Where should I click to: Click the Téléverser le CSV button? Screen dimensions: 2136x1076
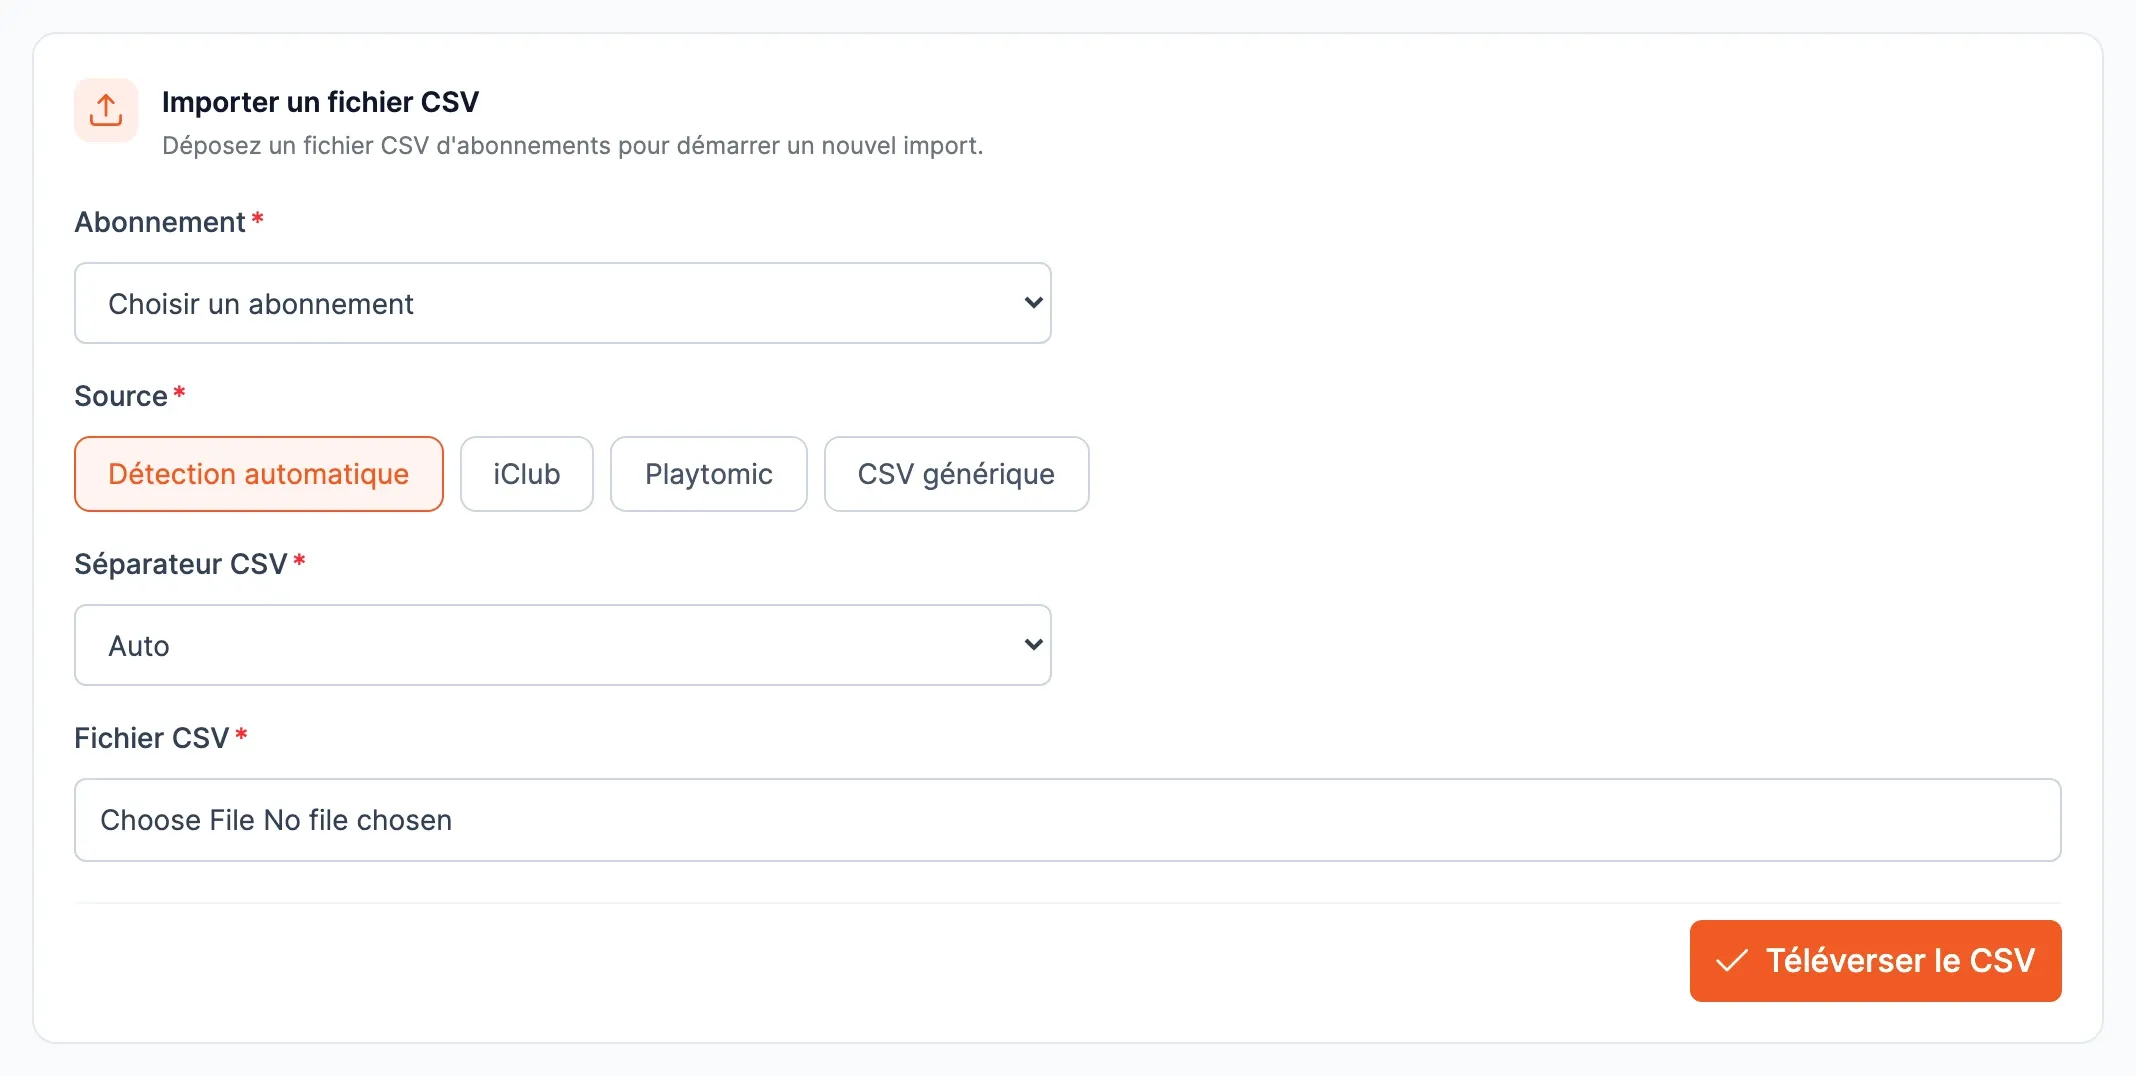click(x=1876, y=961)
